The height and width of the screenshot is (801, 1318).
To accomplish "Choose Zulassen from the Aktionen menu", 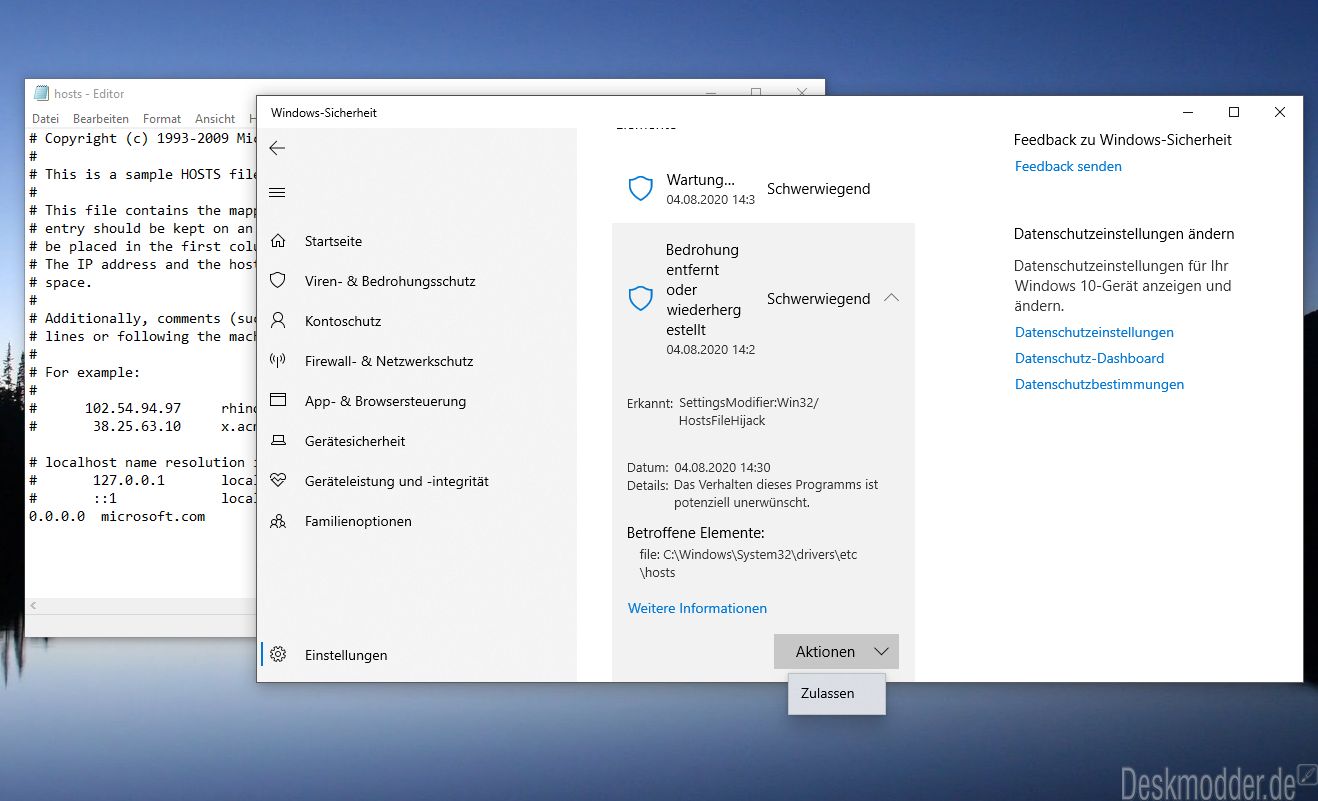I will pos(836,693).
